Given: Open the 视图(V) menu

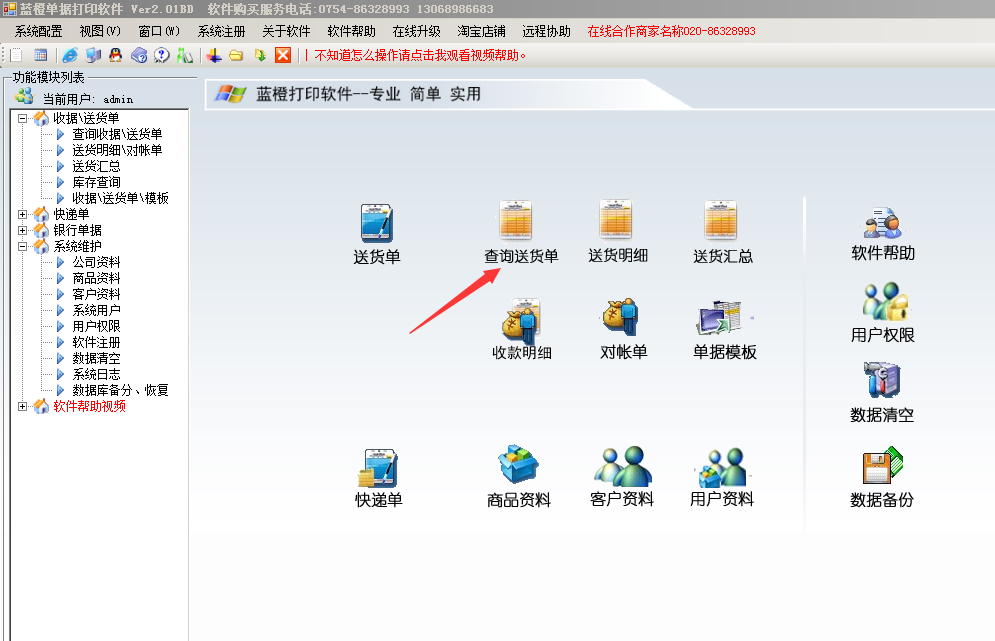Looking at the screenshot, I should pyautogui.click(x=100, y=31).
